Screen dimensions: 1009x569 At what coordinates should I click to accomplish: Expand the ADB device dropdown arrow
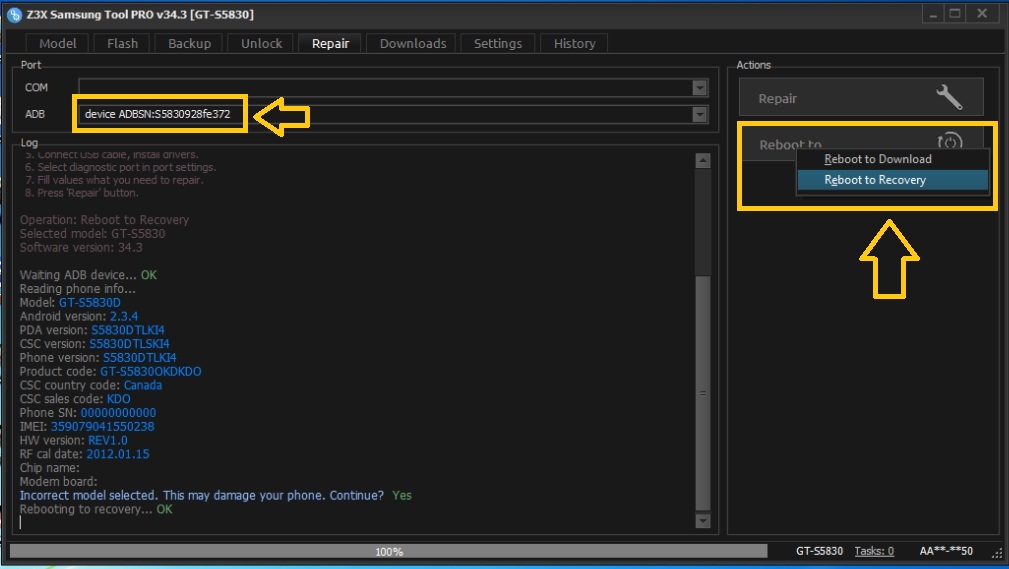coord(699,115)
